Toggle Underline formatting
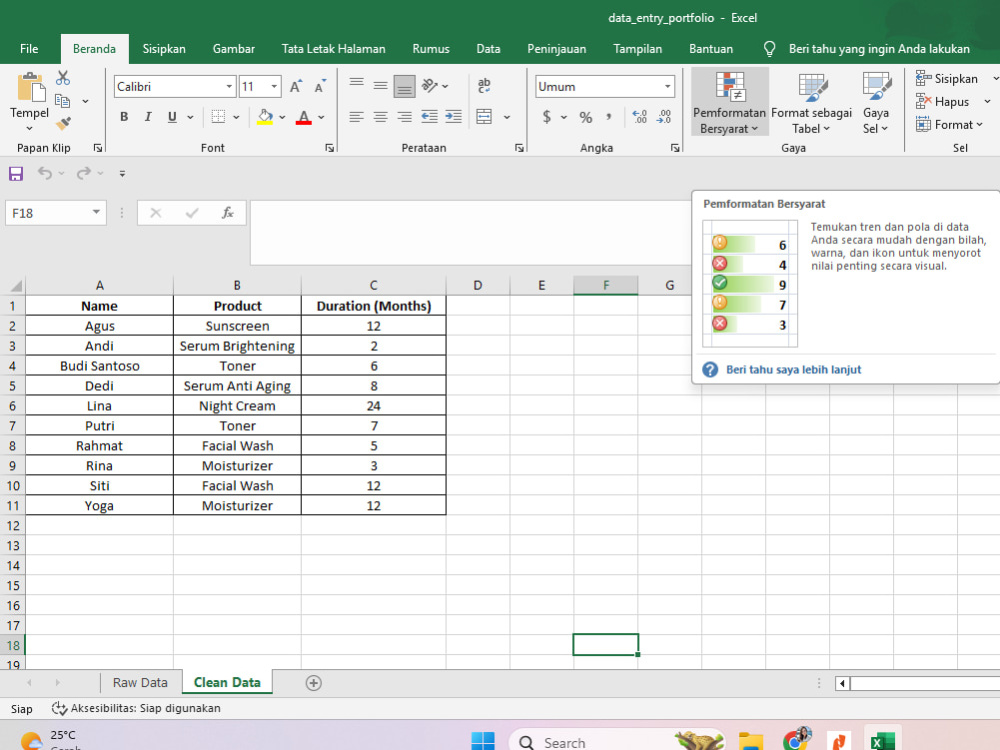This screenshot has height=750, width=1000. [x=172, y=117]
